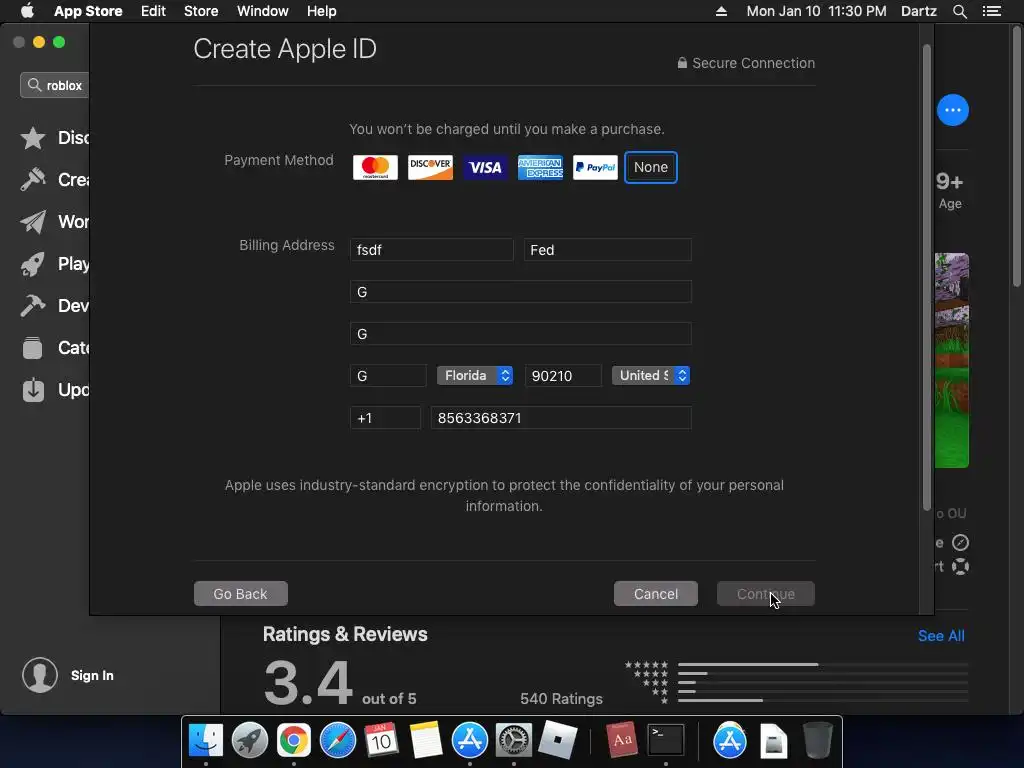
Task: Choose Visa as payment method
Action: click(x=485, y=168)
